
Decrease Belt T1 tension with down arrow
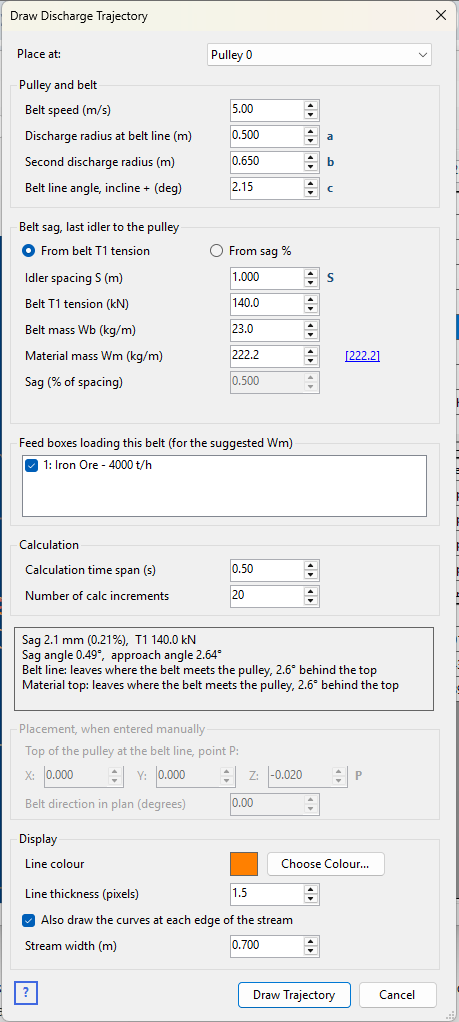311,310
